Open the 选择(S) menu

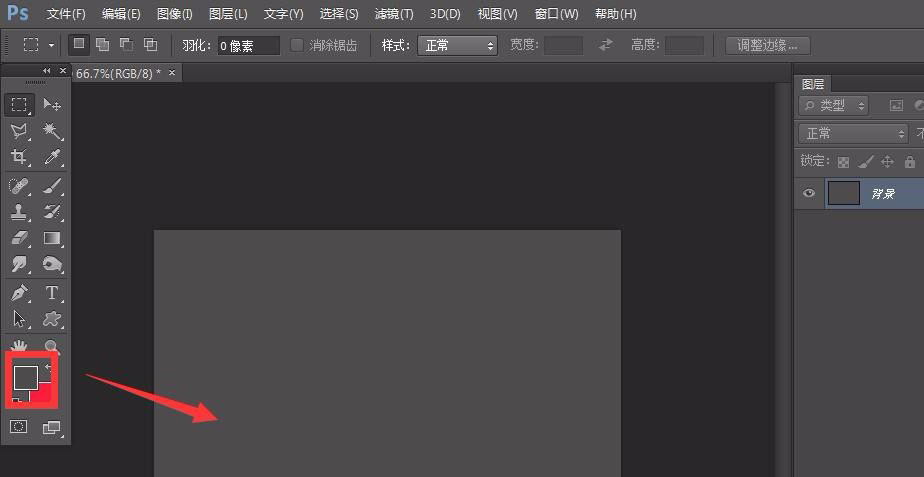point(339,14)
